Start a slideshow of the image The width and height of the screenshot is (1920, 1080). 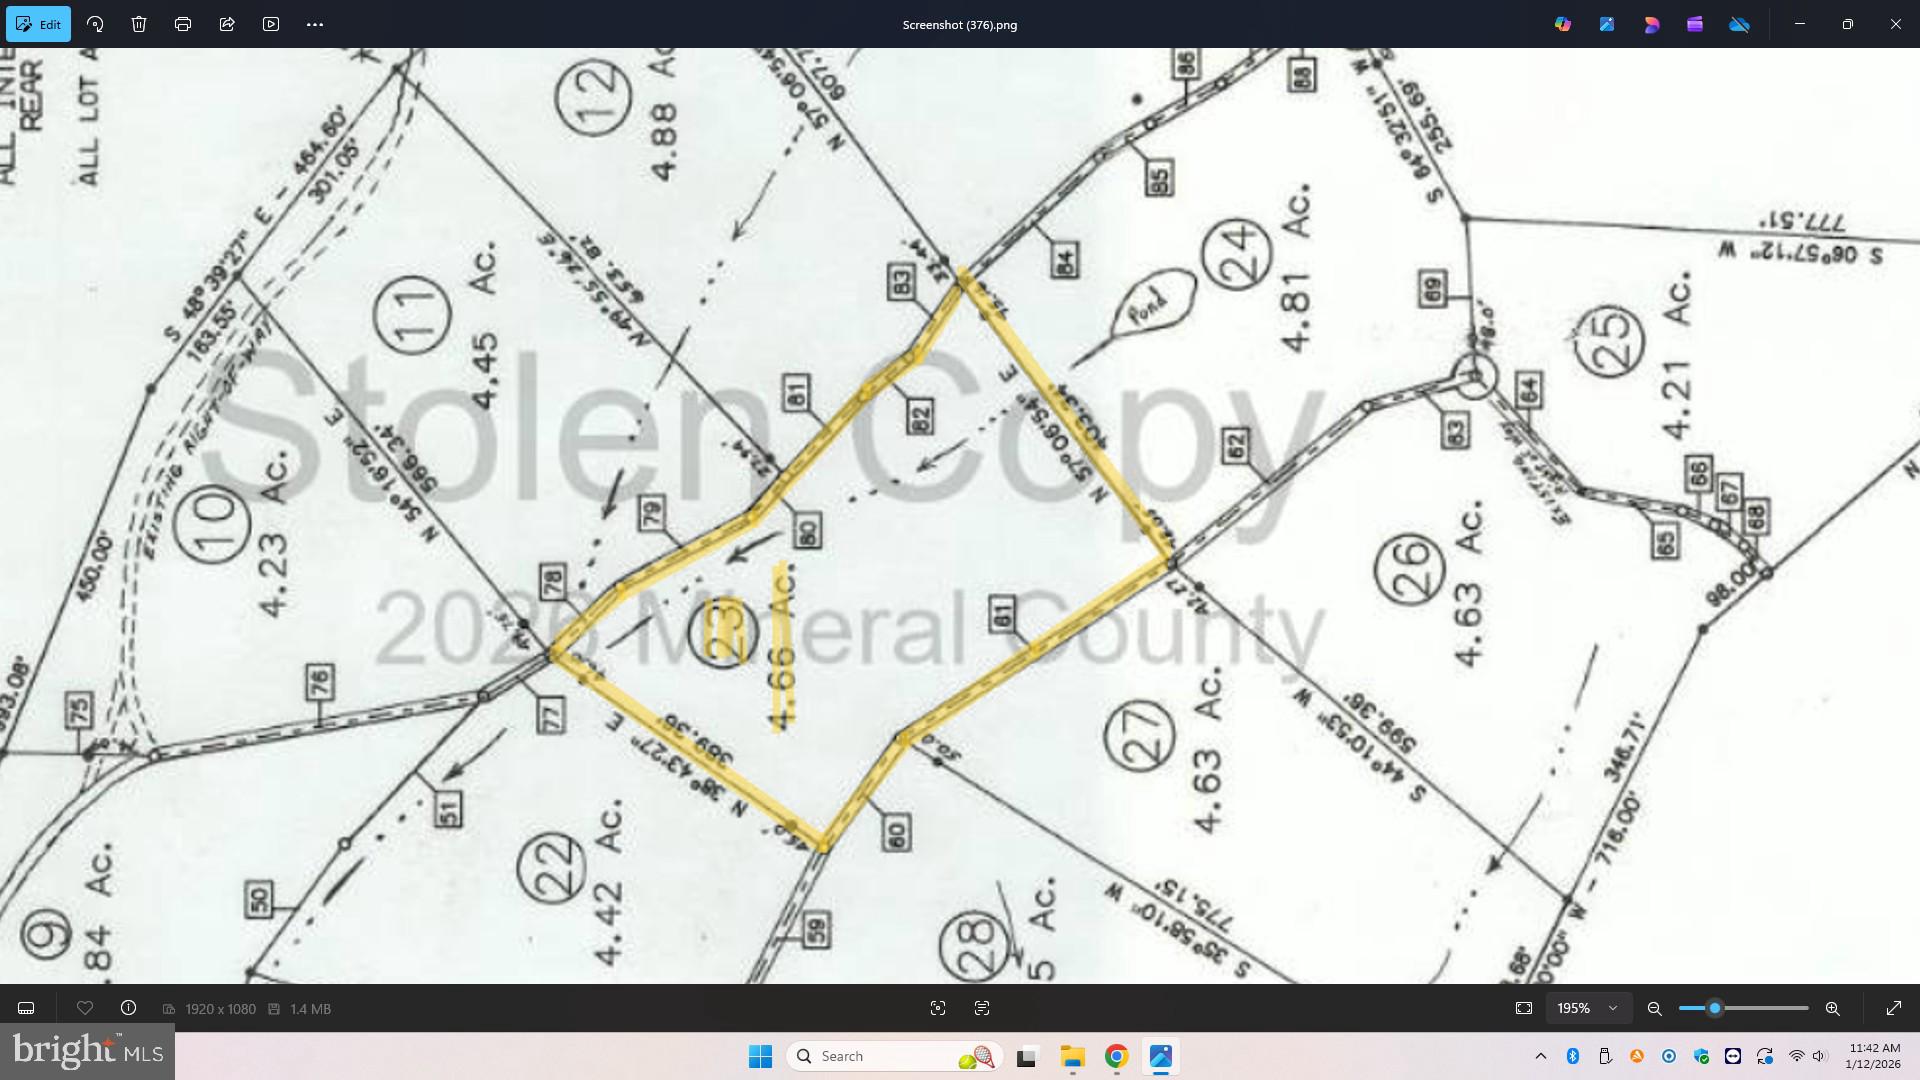click(271, 23)
